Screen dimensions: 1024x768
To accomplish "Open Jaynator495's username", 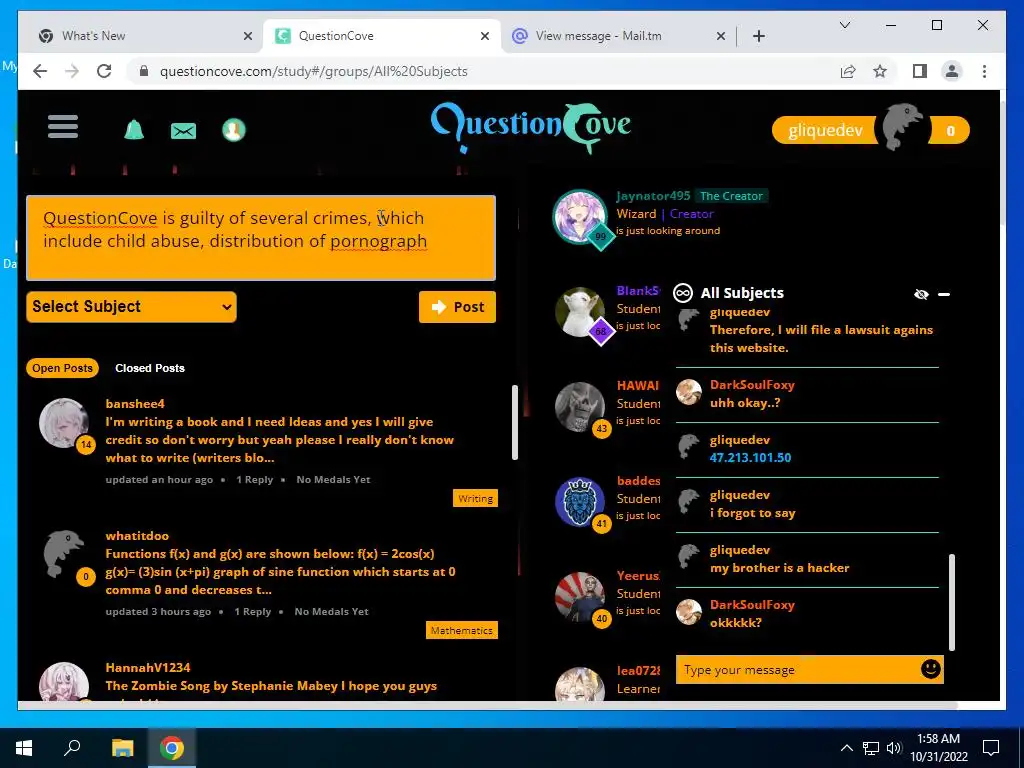I will 652,195.
